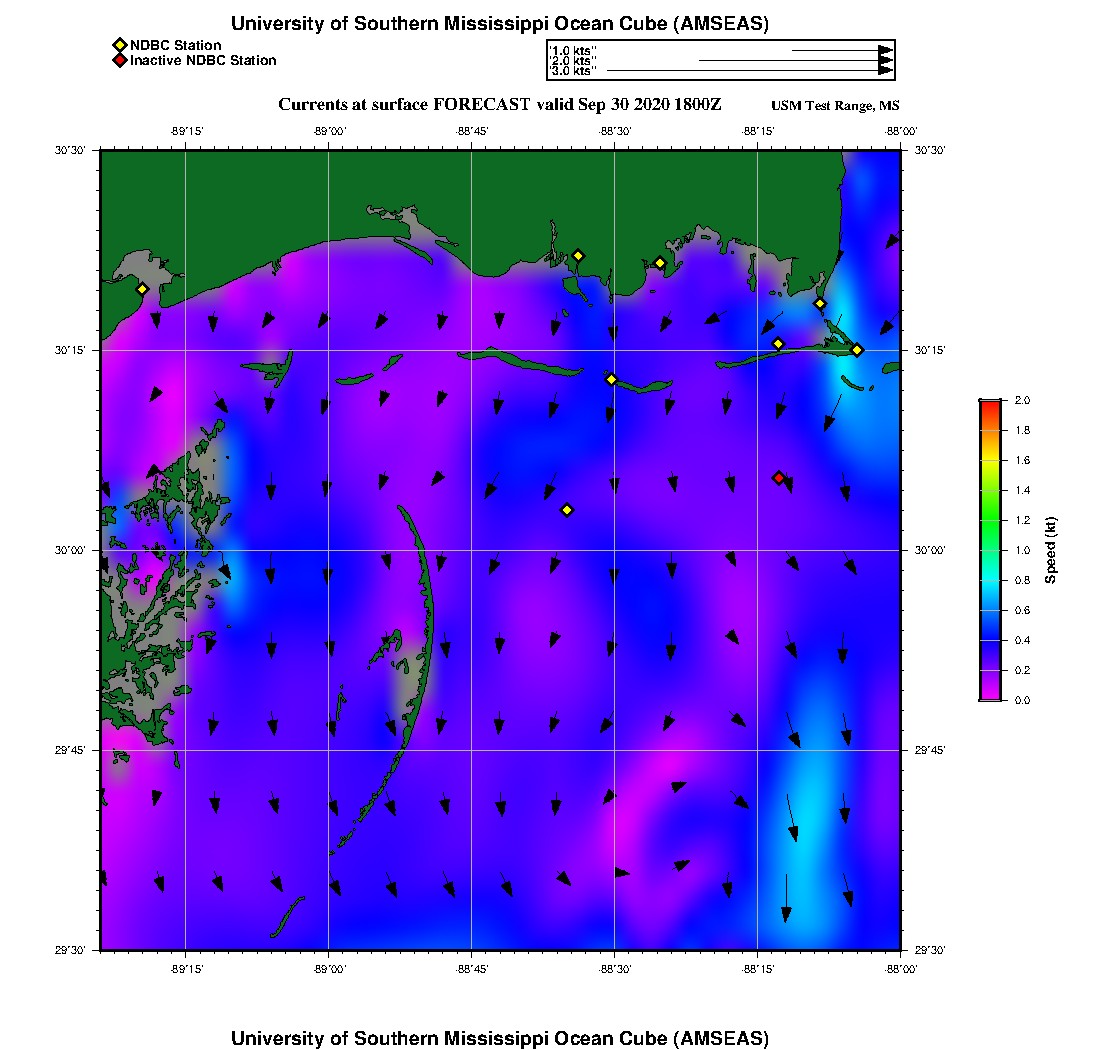Select the red inactive station marker on the map
This screenshot has height=1050, width=1100.
coord(779,478)
